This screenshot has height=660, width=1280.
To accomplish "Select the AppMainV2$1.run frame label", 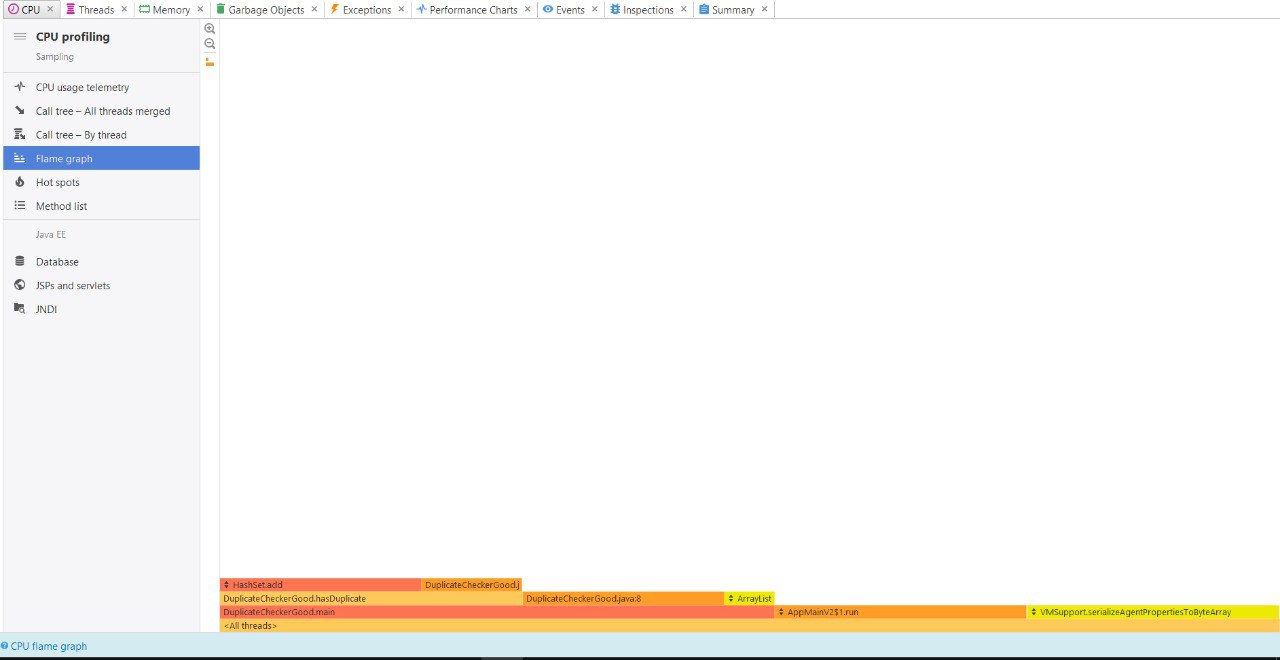I will coord(823,612).
